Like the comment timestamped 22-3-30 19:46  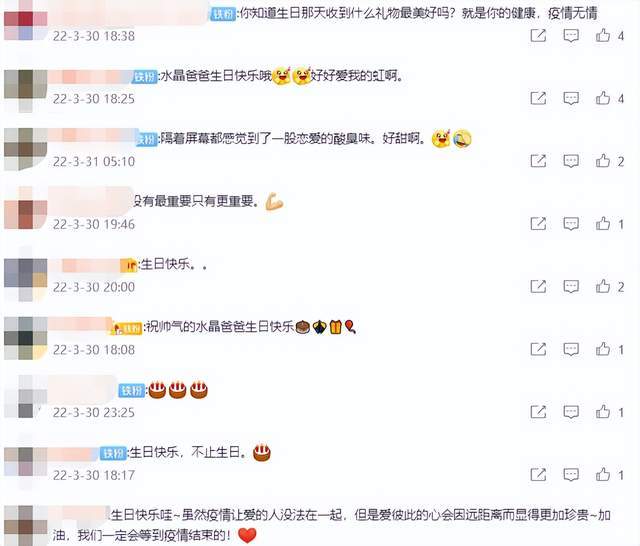point(602,224)
